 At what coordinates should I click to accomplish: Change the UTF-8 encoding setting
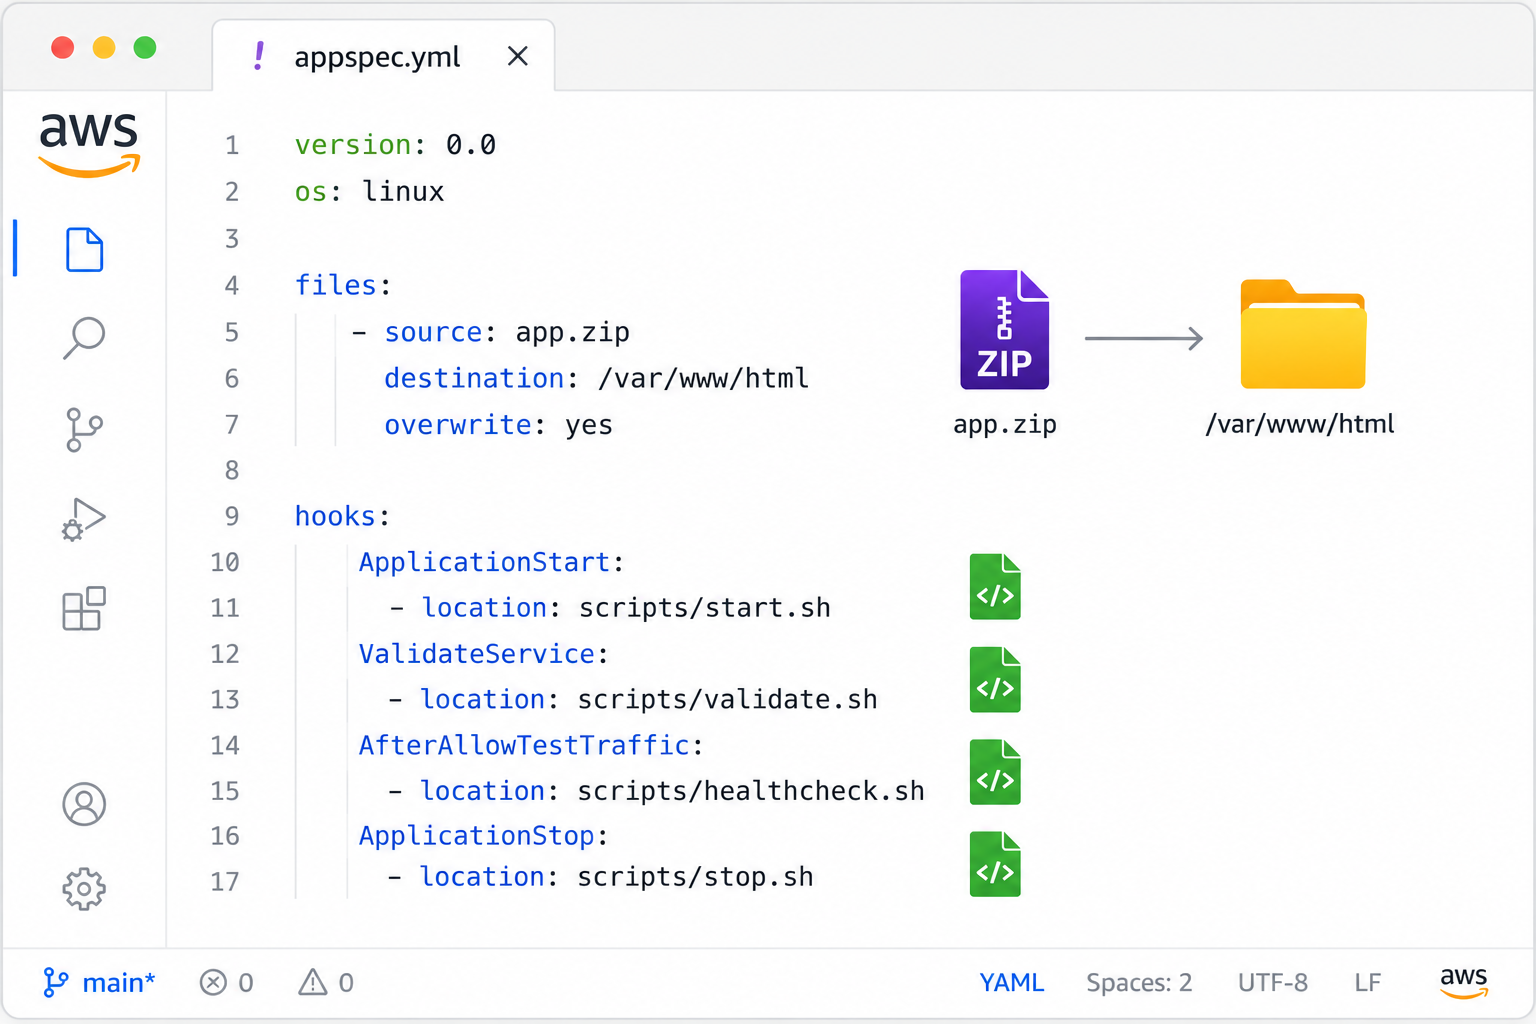click(x=1273, y=983)
